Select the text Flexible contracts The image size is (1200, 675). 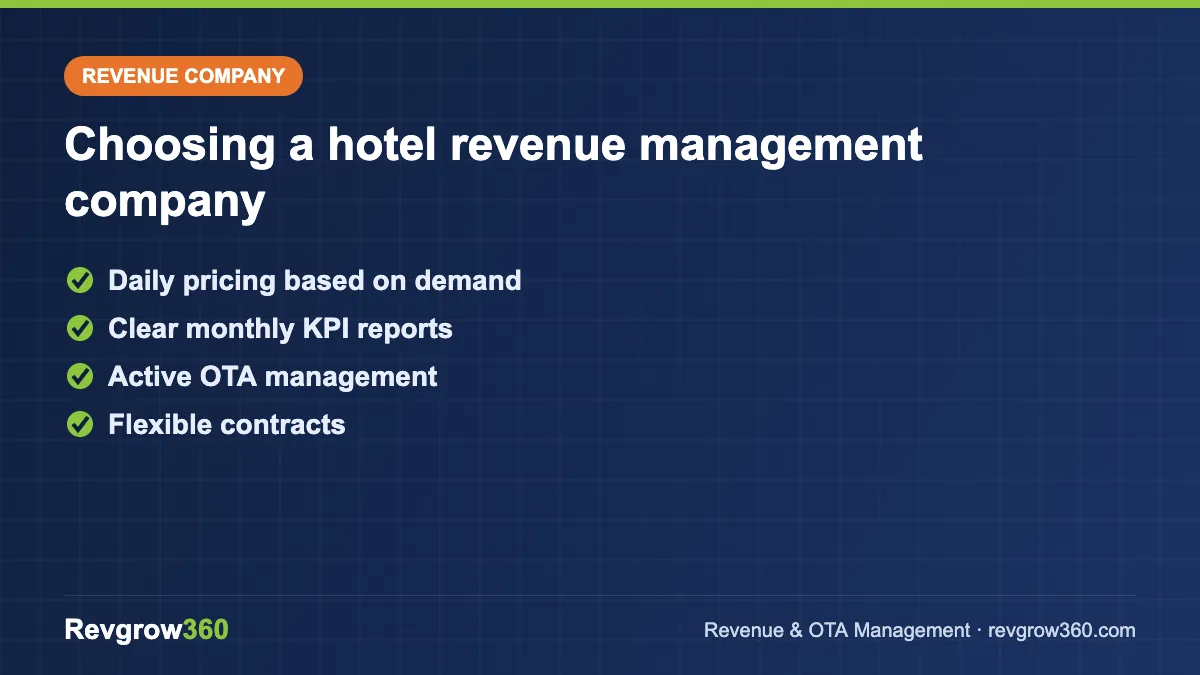point(226,425)
